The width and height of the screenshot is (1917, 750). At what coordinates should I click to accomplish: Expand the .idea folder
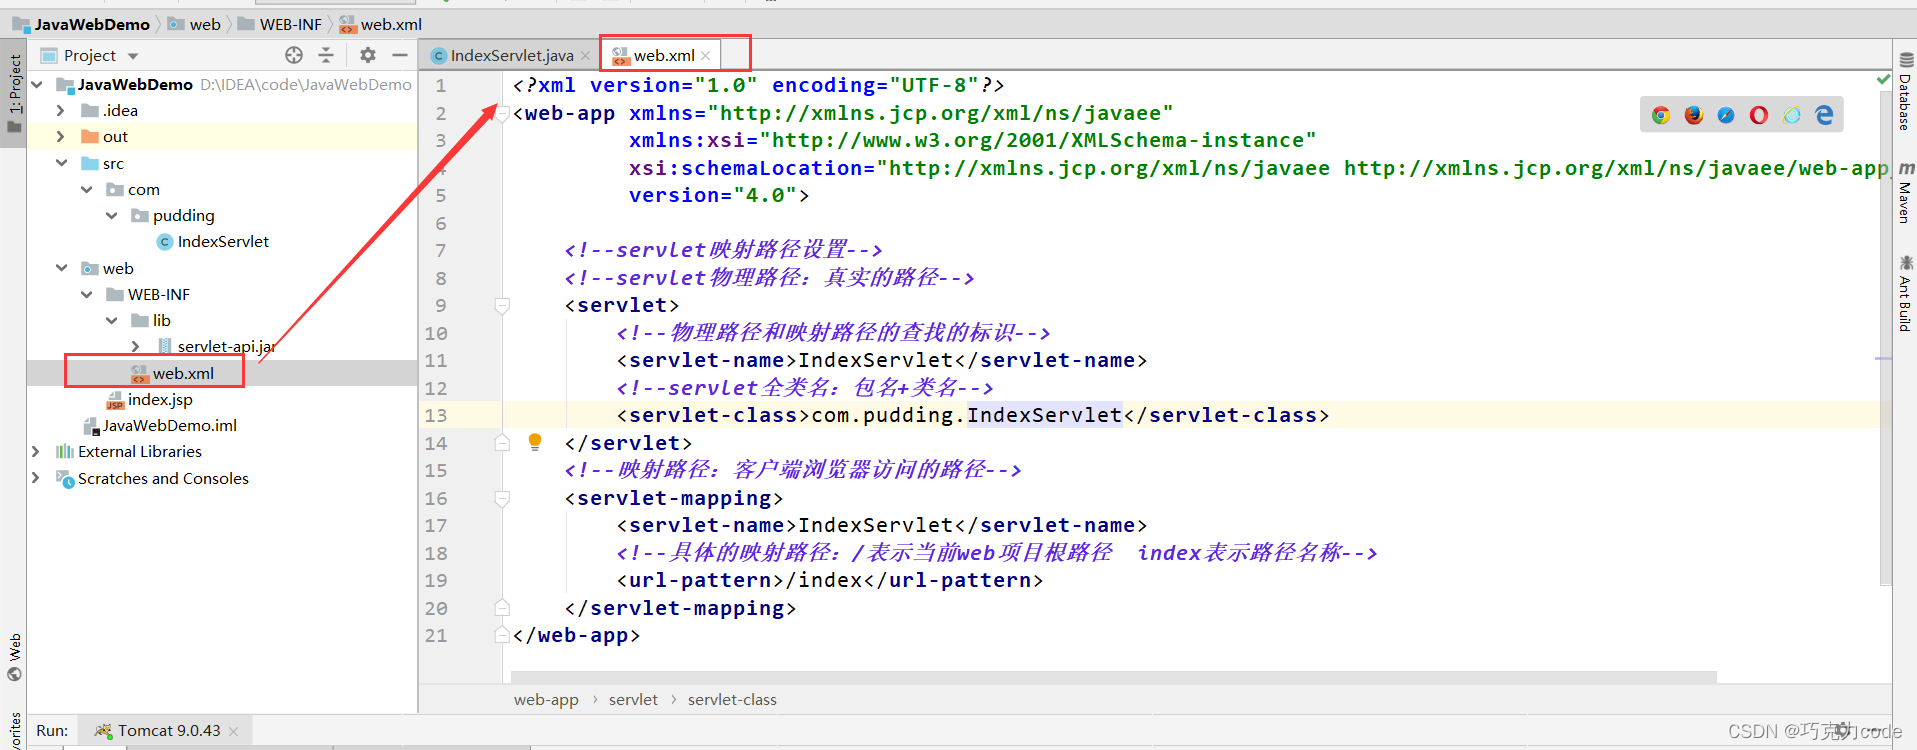coord(61,110)
